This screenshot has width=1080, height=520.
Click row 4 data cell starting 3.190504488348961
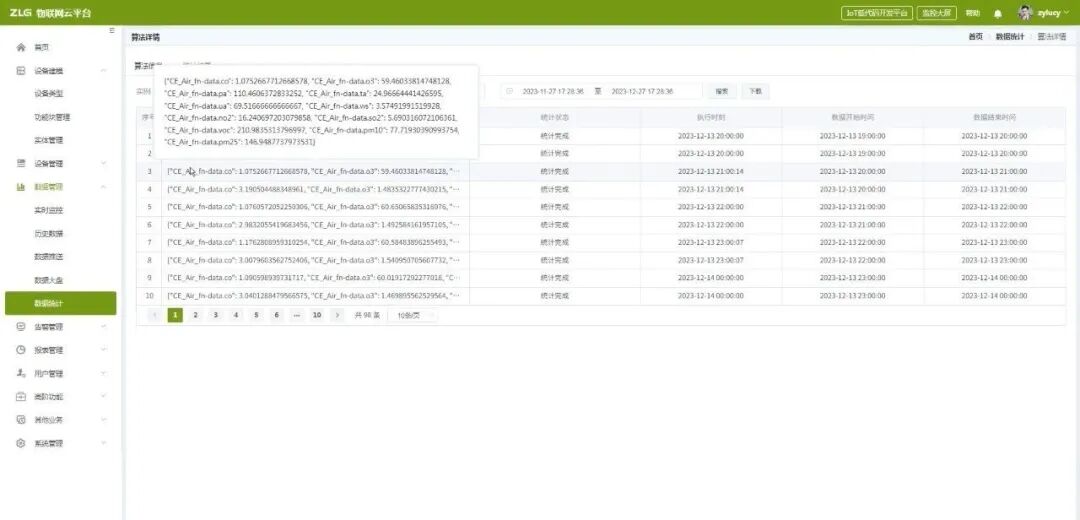tap(315, 189)
